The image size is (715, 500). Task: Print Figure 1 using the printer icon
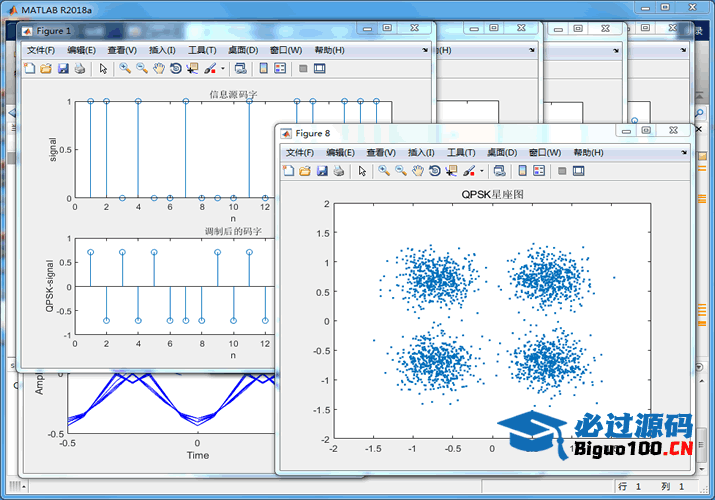[79, 69]
